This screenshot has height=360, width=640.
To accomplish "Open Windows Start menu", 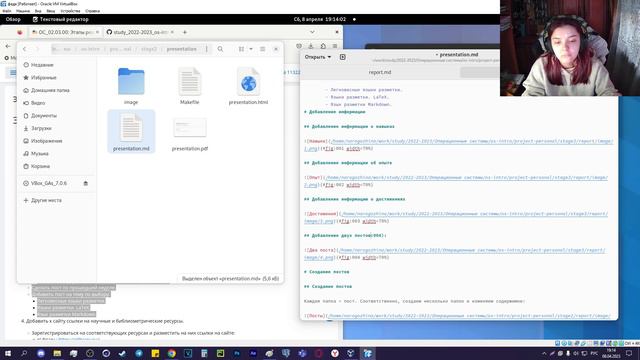I will pyautogui.click(x=8, y=353).
